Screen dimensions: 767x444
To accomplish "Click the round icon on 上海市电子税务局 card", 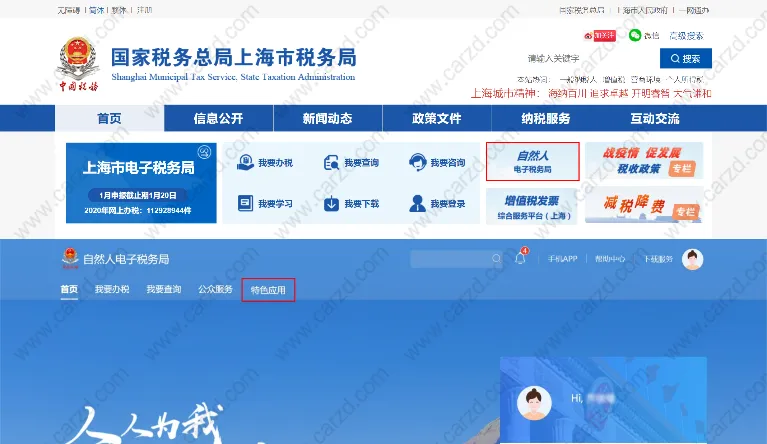I will [x=204, y=152].
